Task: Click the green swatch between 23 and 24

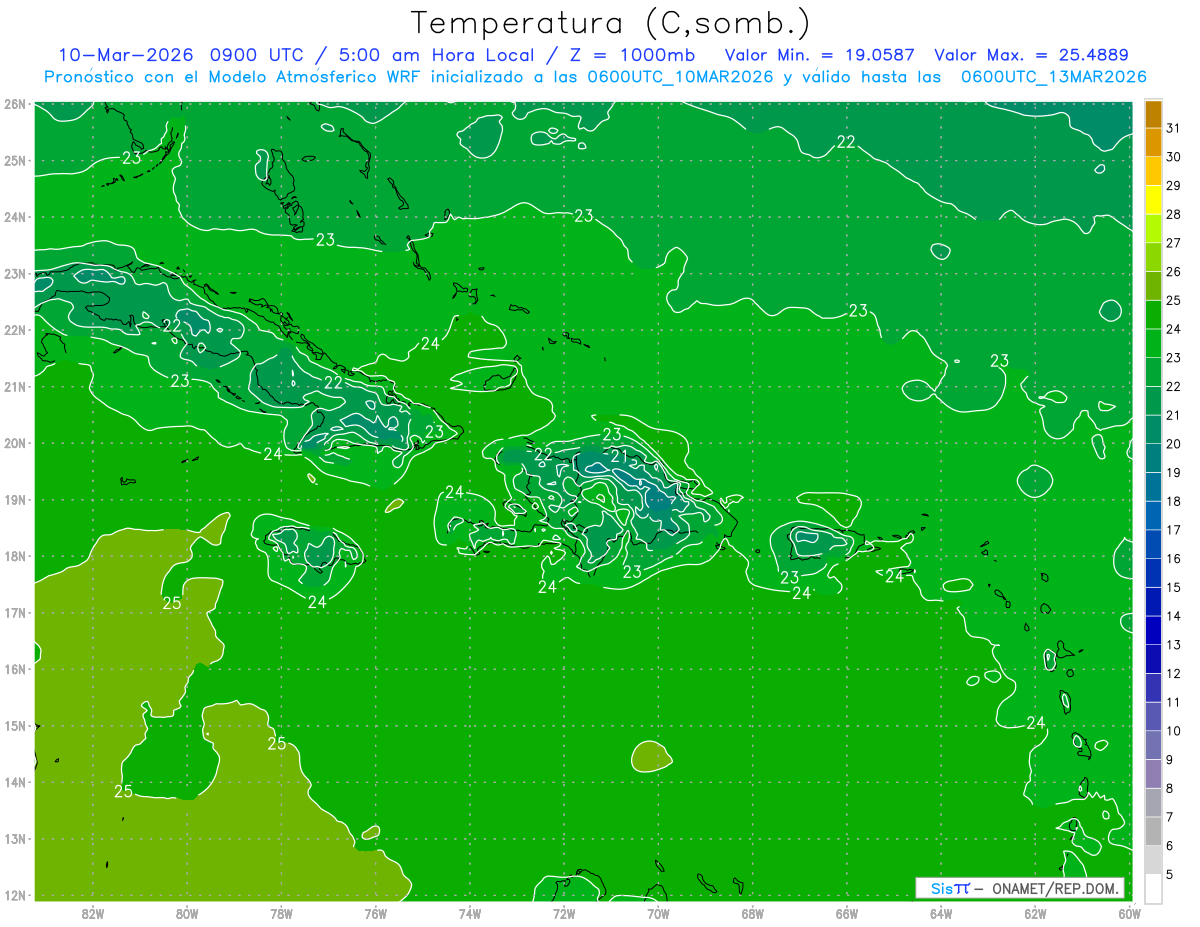Action: 1153,343
